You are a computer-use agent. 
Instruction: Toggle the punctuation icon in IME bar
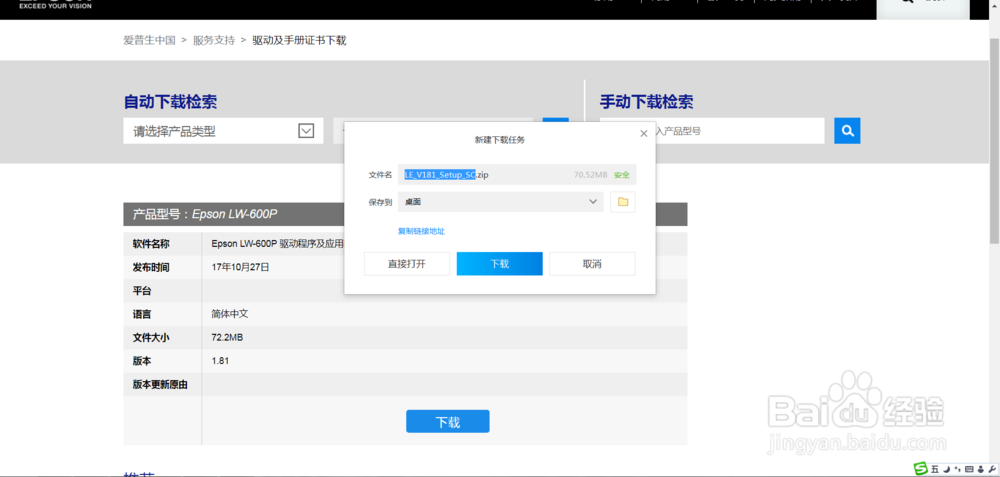click(x=958, y=469)
